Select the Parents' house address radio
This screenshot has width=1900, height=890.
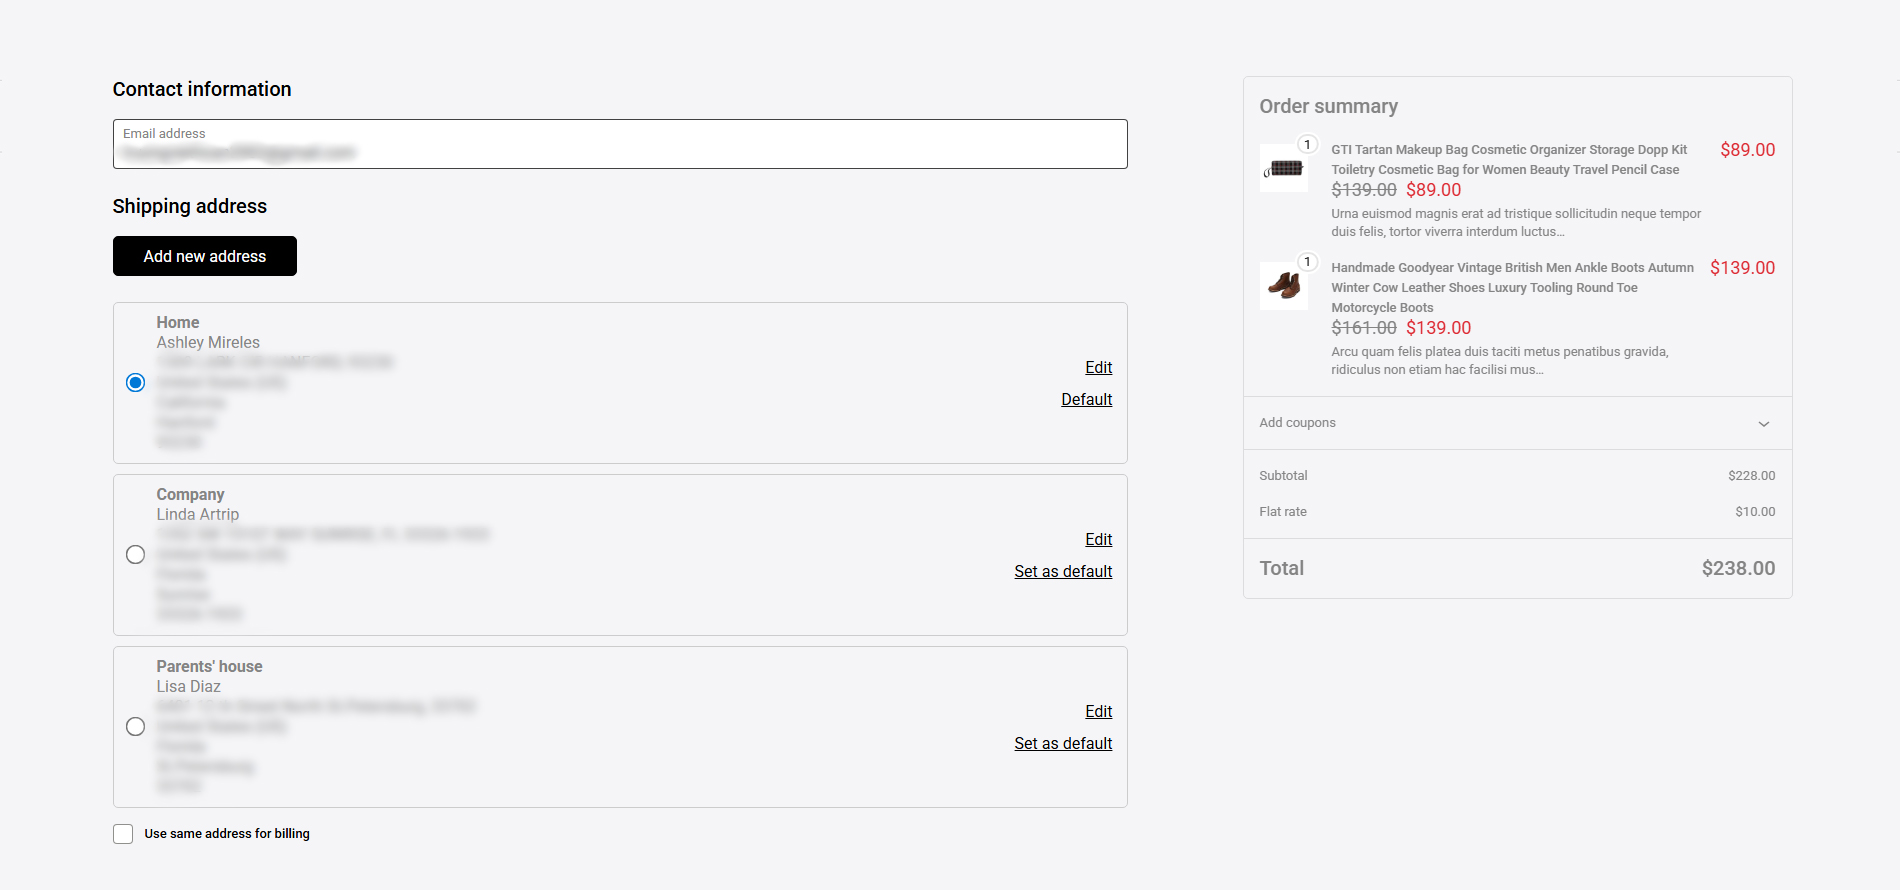click(136, 727)
